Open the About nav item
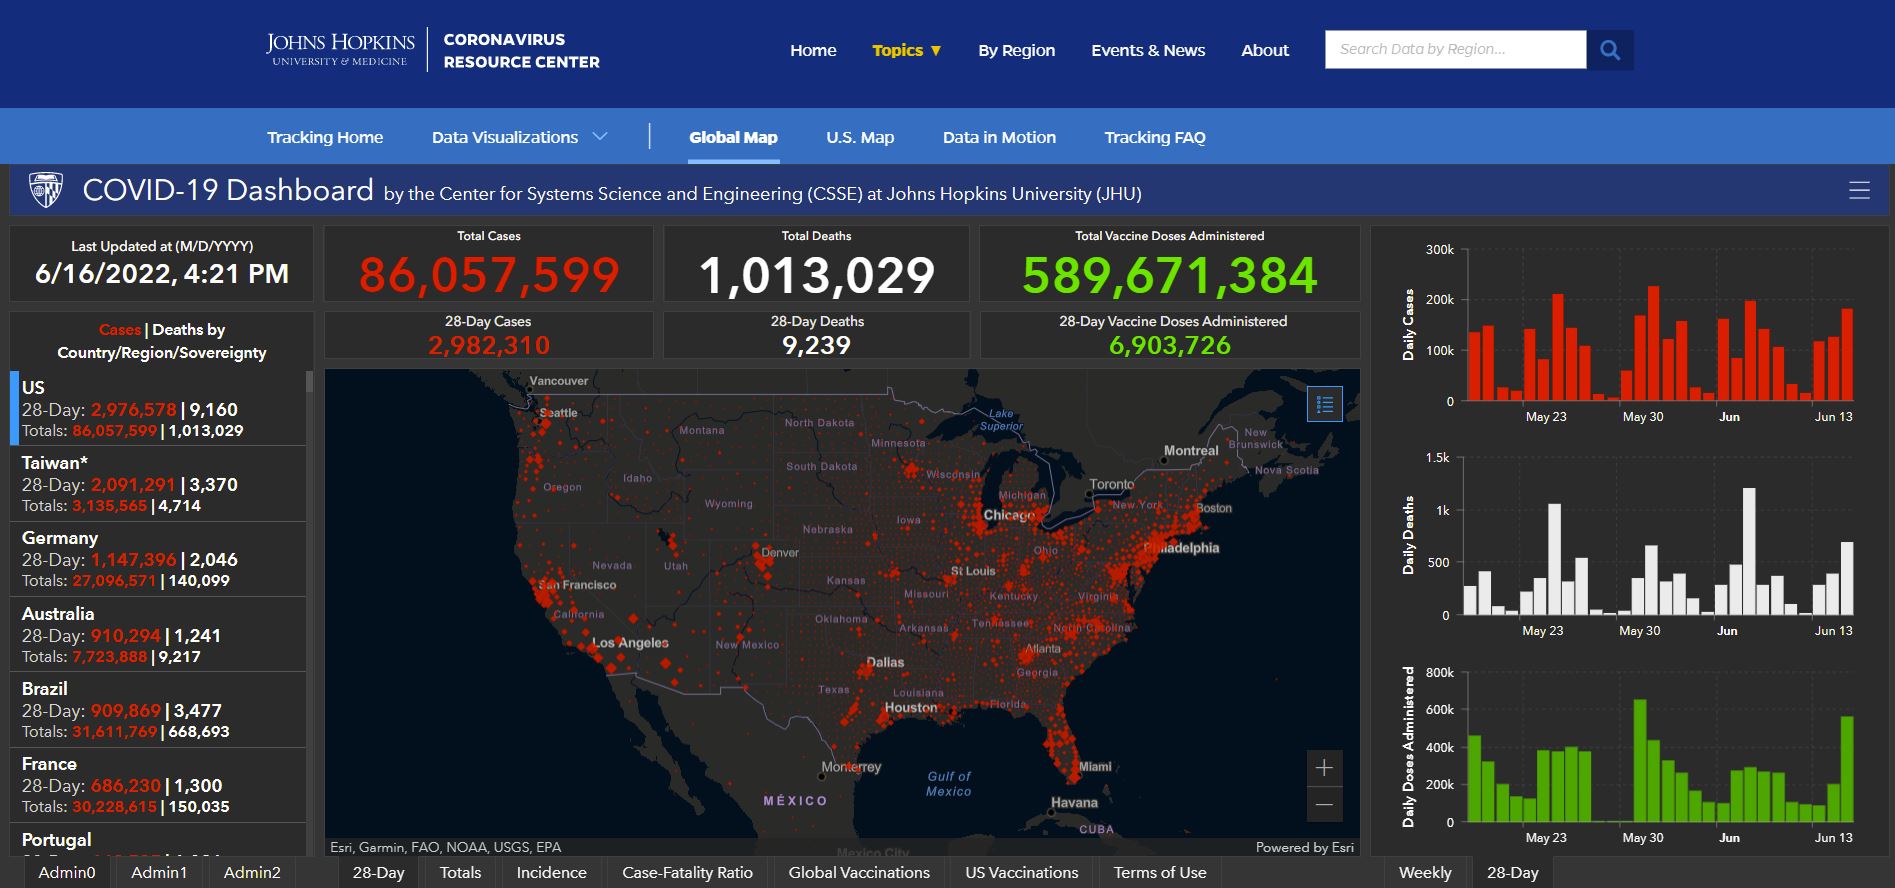1895x888 pixels. [1265, 50]
